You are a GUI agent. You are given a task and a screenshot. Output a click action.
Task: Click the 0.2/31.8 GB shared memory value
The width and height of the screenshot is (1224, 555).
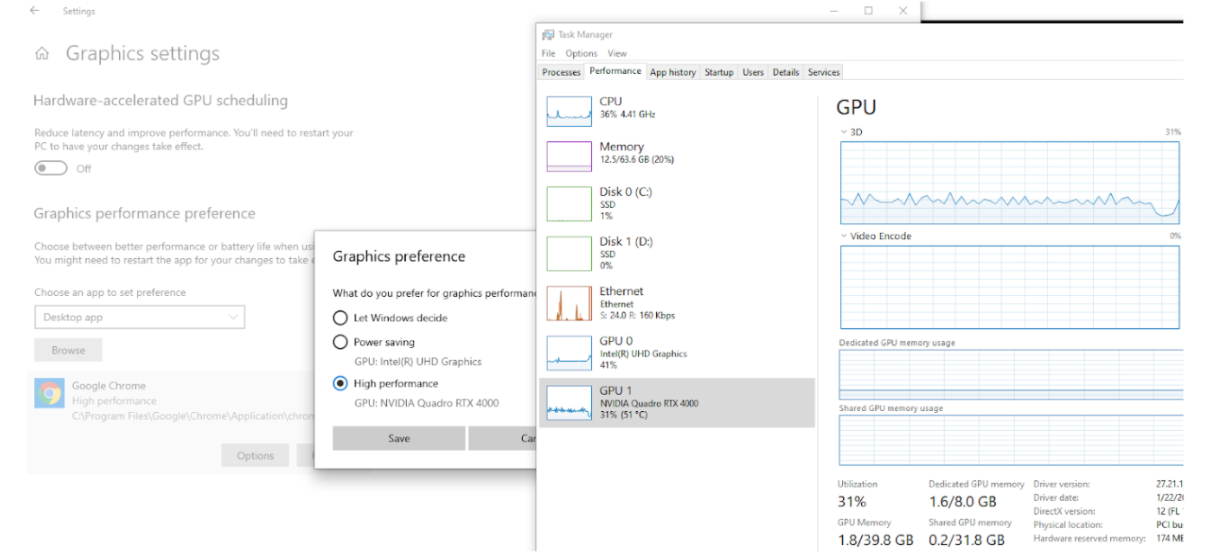pyautogui.click(x=967, y=540)
